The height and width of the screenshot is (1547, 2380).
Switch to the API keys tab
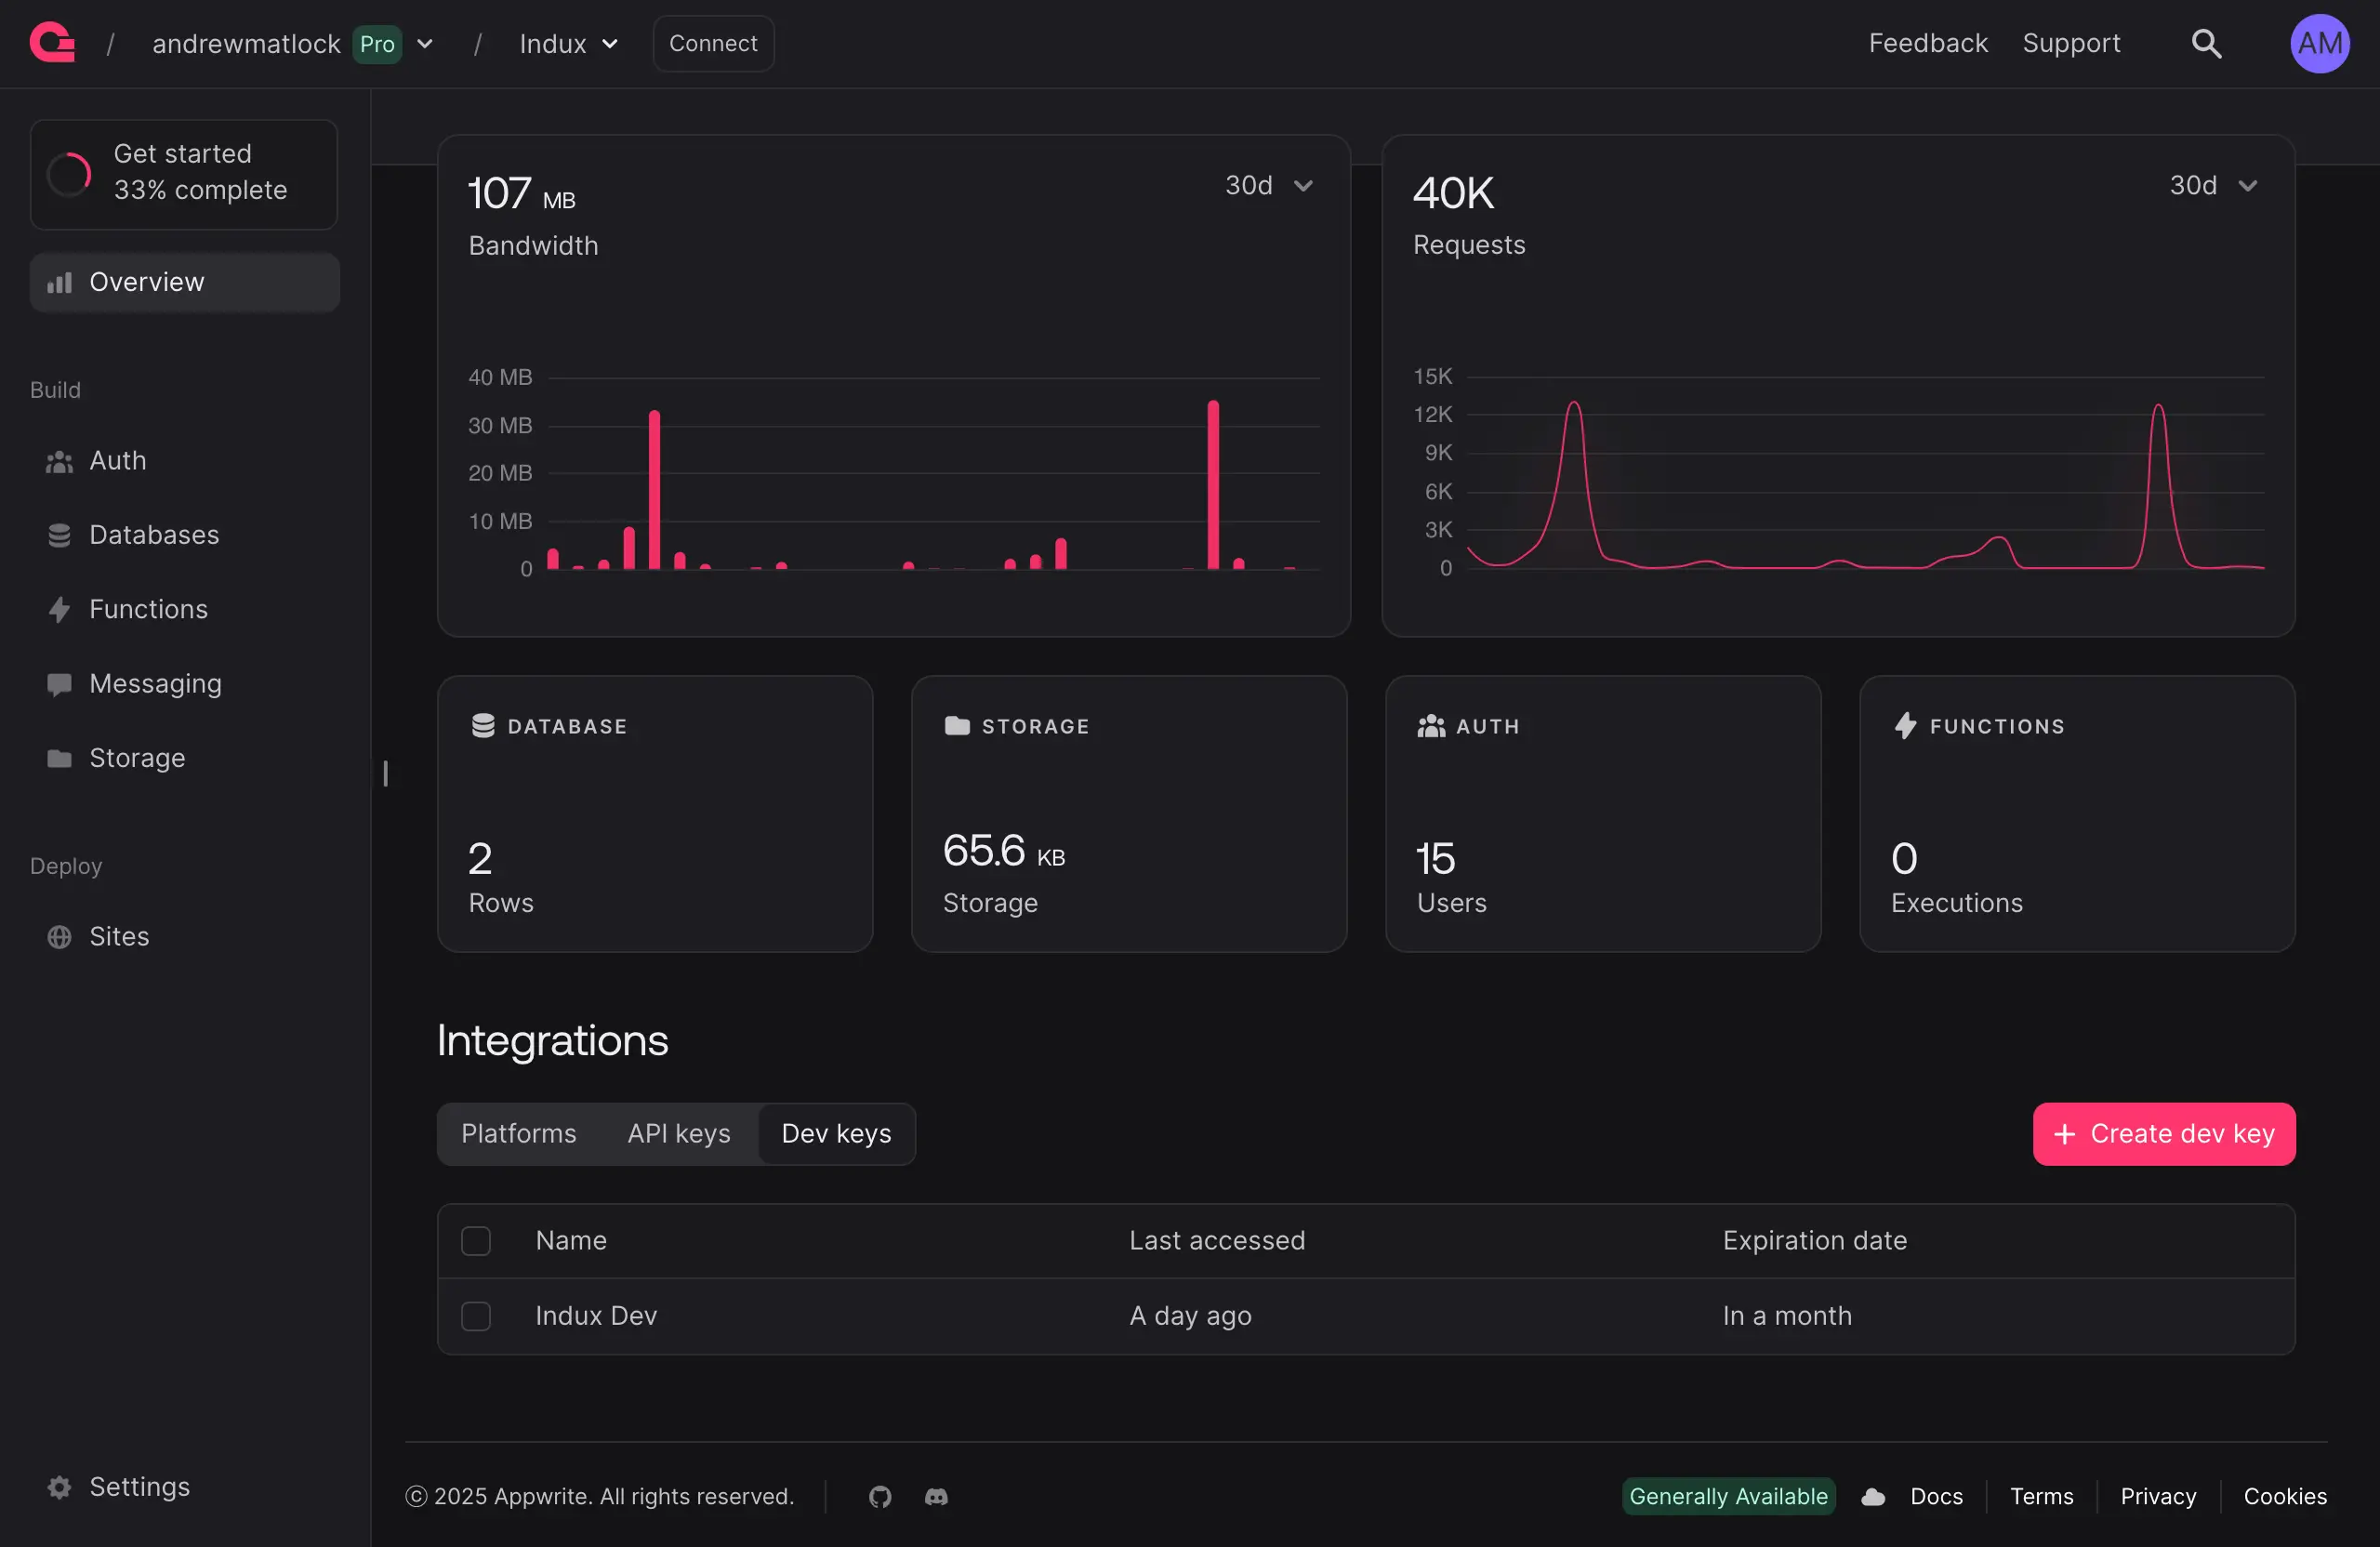679,1134
